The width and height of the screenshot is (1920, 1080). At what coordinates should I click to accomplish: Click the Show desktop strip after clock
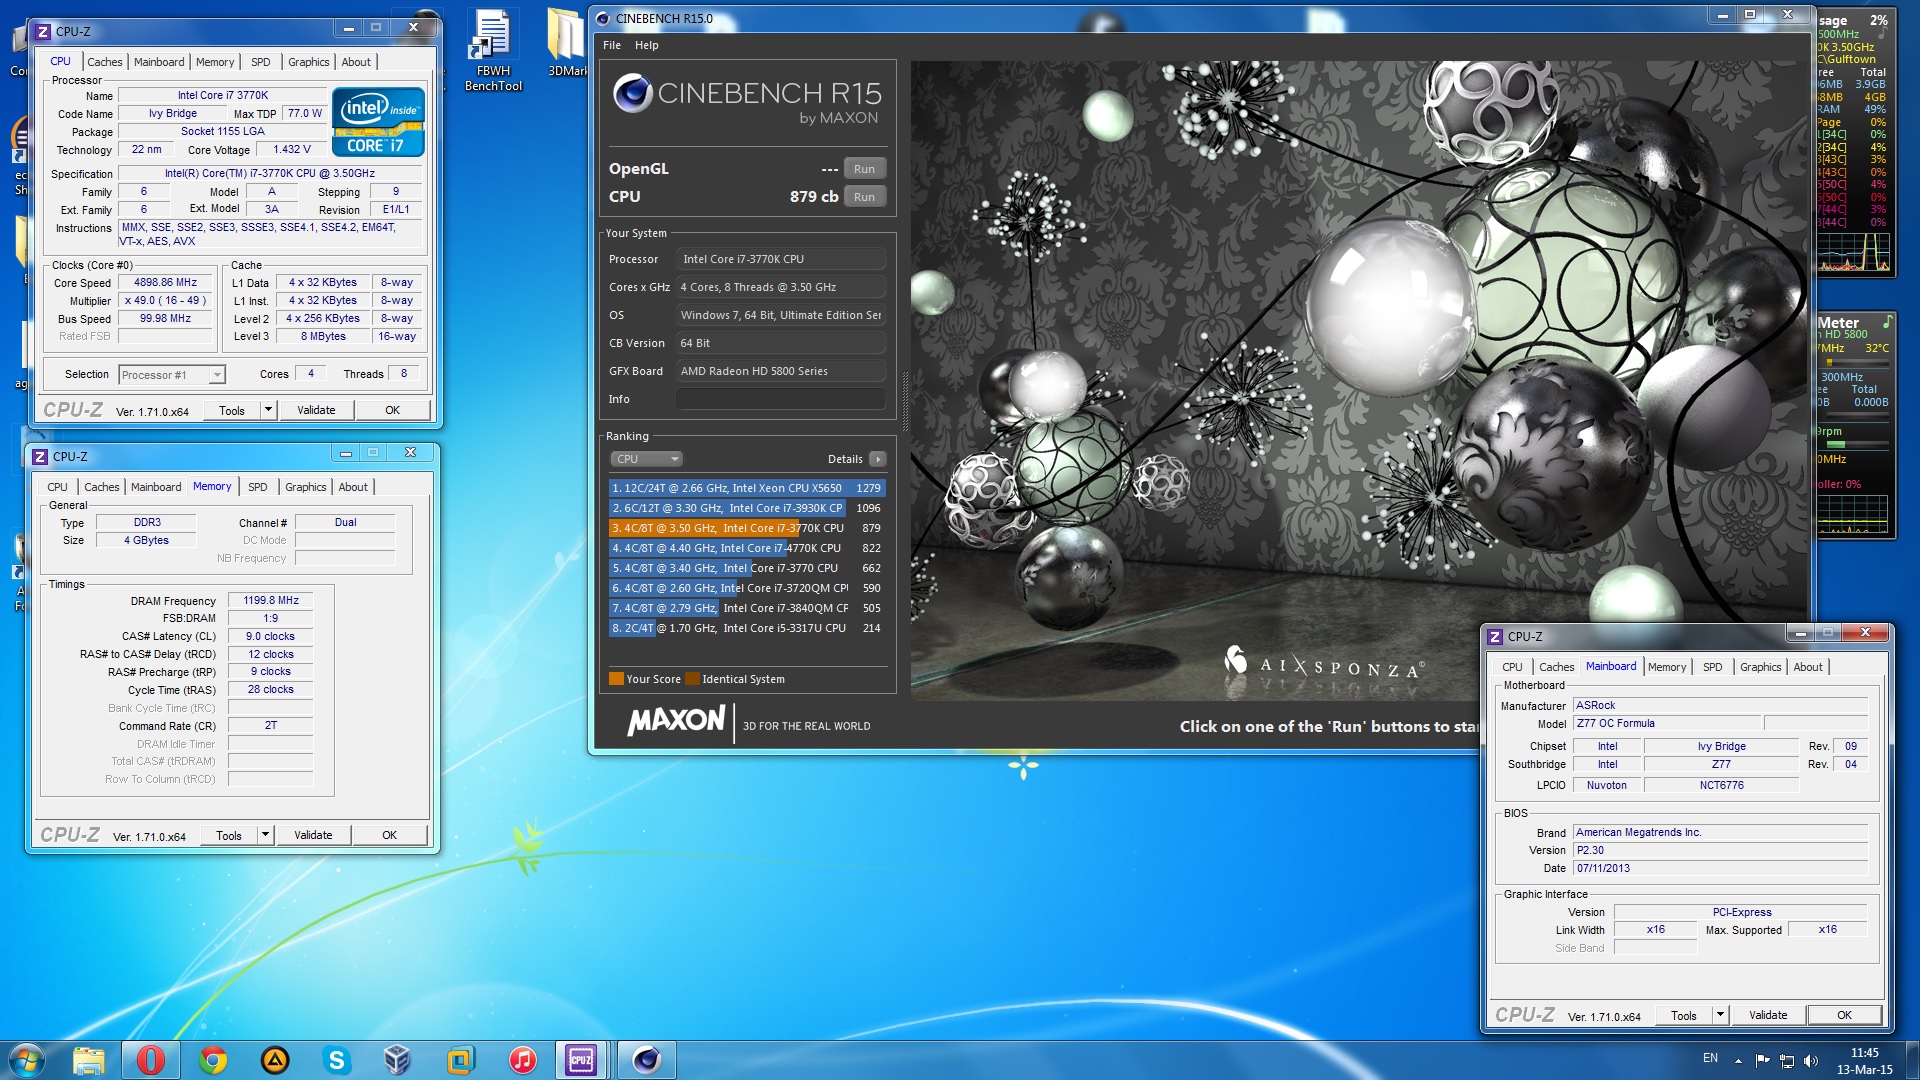[x=1912, y=1060]
